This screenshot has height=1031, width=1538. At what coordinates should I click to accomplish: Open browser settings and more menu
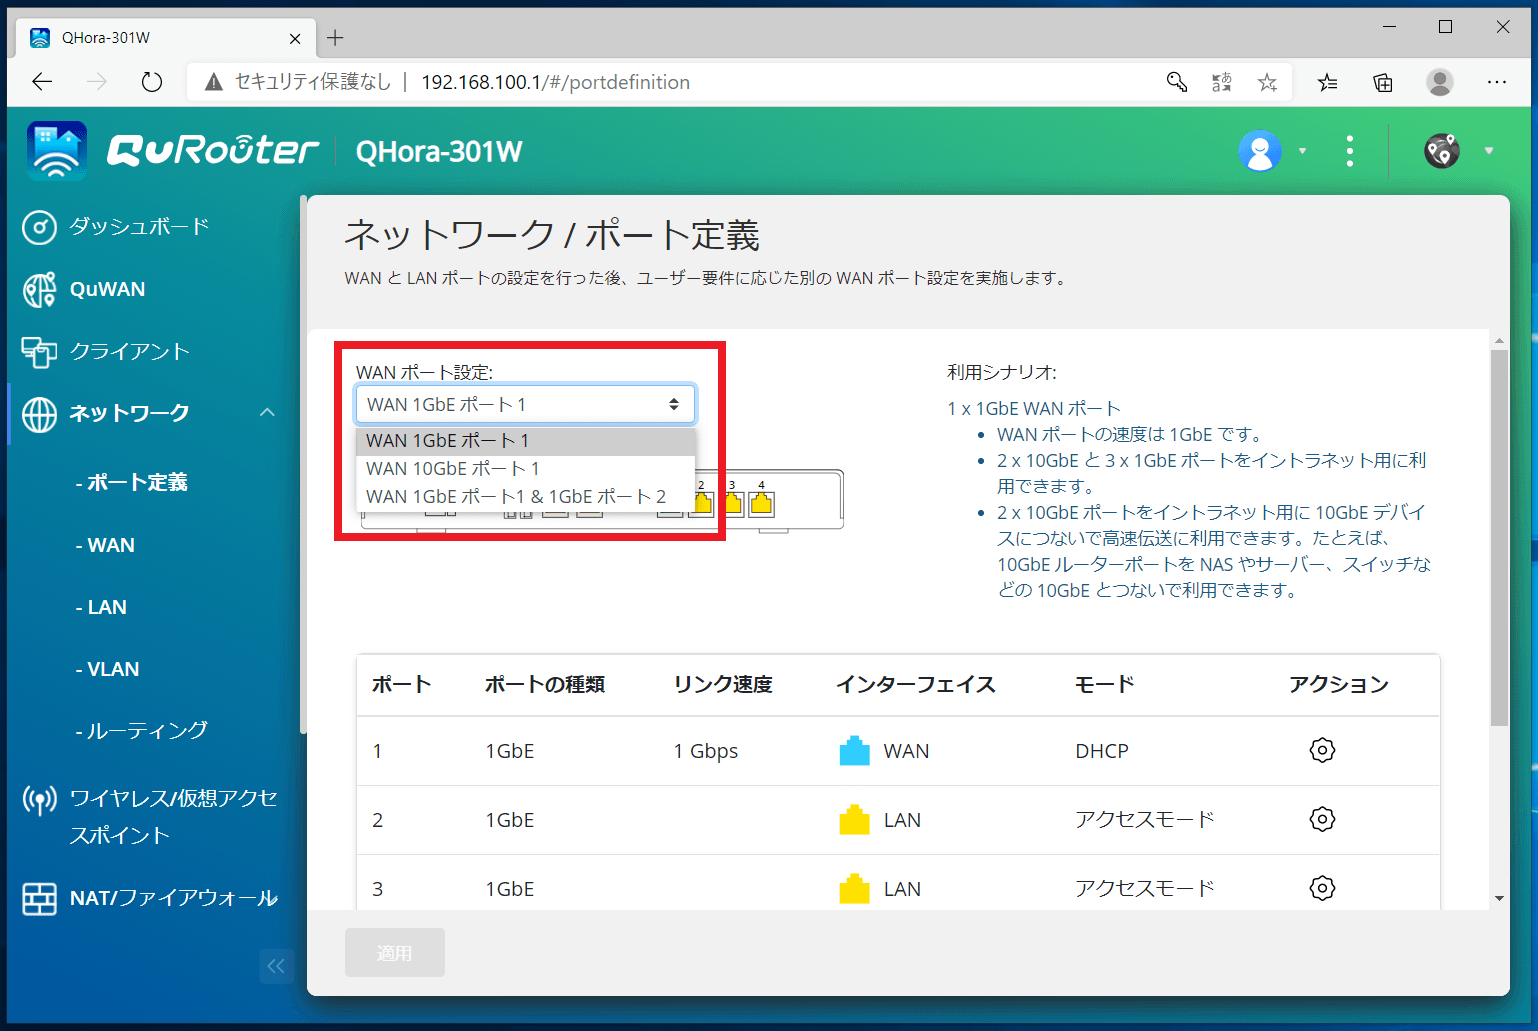click(1497, 82)
